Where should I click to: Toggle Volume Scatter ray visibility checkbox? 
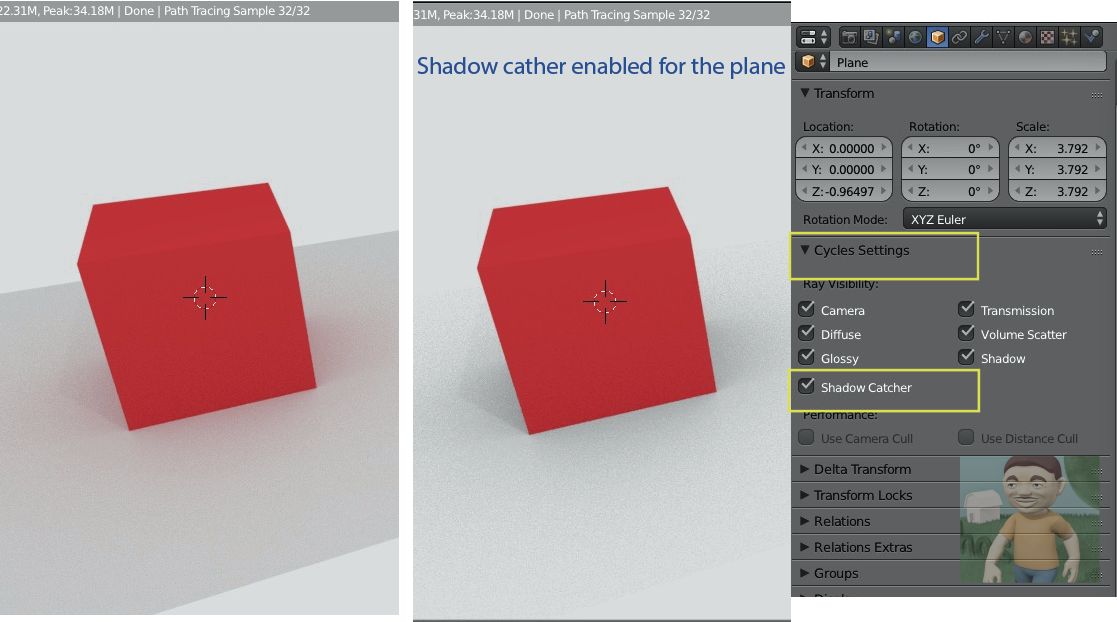pyautogui.click(x=966, y=333)
